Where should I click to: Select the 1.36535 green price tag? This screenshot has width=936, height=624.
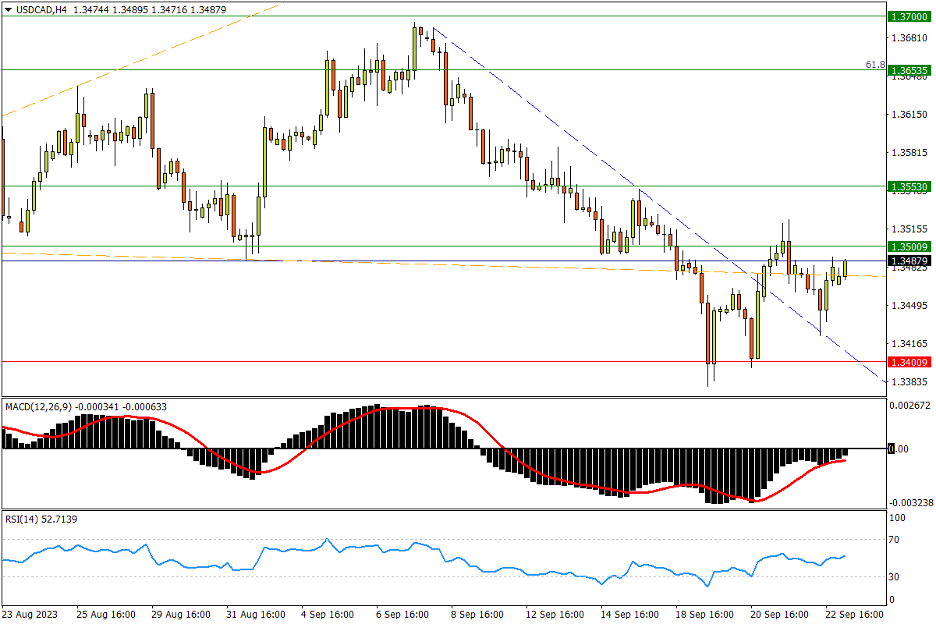910,70
